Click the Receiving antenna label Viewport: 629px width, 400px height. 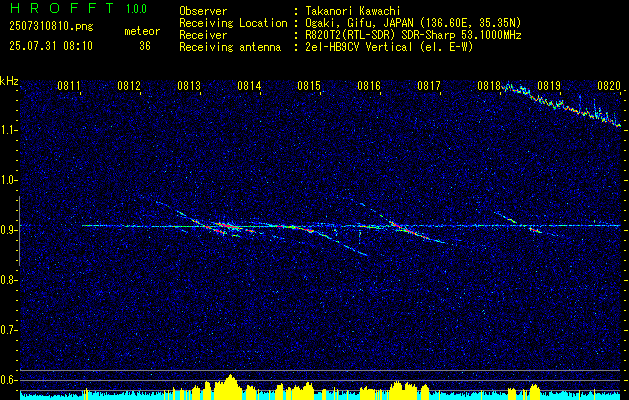(230, 47)
